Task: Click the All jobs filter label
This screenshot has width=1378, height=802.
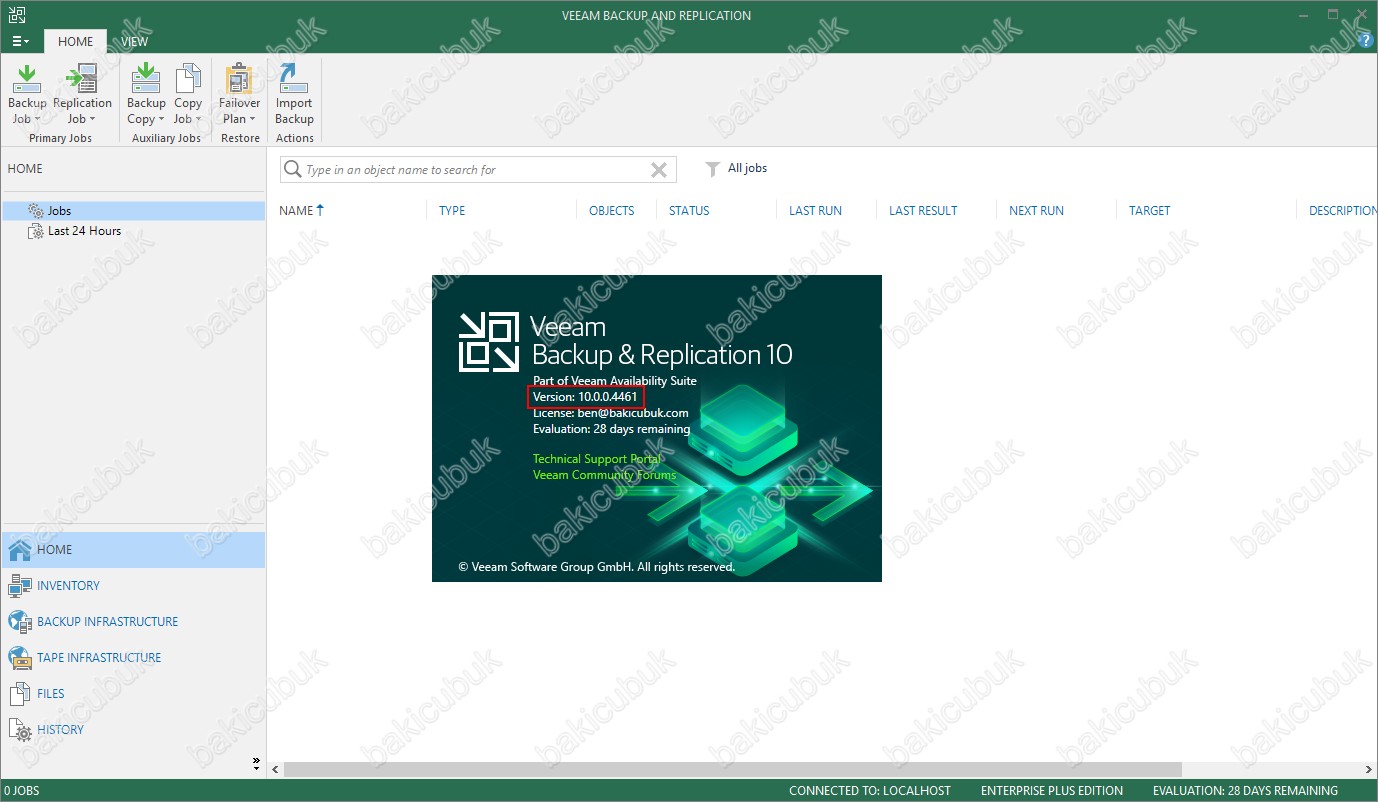Action: (x=747, y=168)
